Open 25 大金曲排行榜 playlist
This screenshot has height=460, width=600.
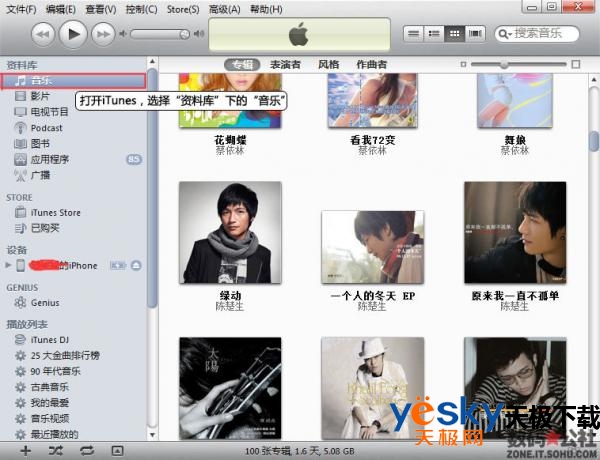(65, 356)
